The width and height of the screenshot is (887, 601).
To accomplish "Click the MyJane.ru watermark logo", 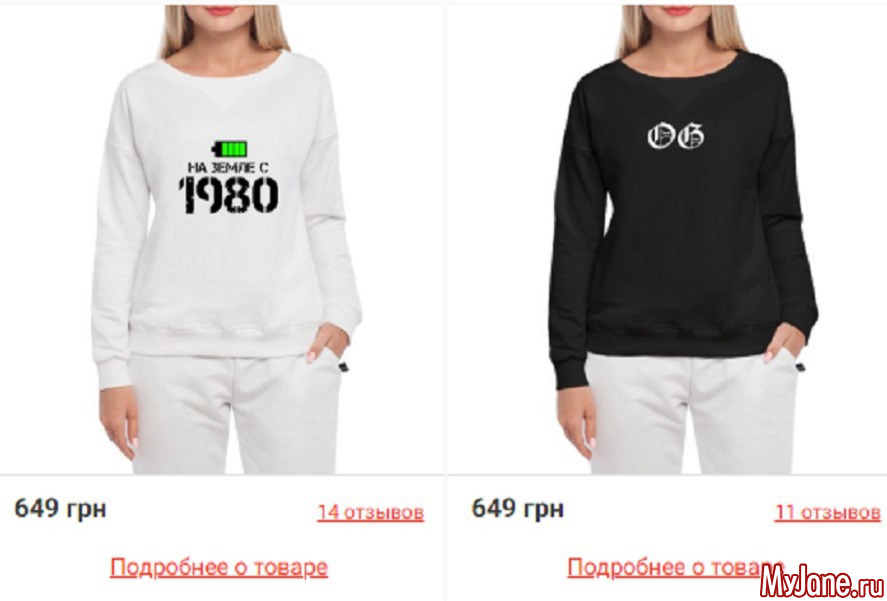I will coord(821,581).
